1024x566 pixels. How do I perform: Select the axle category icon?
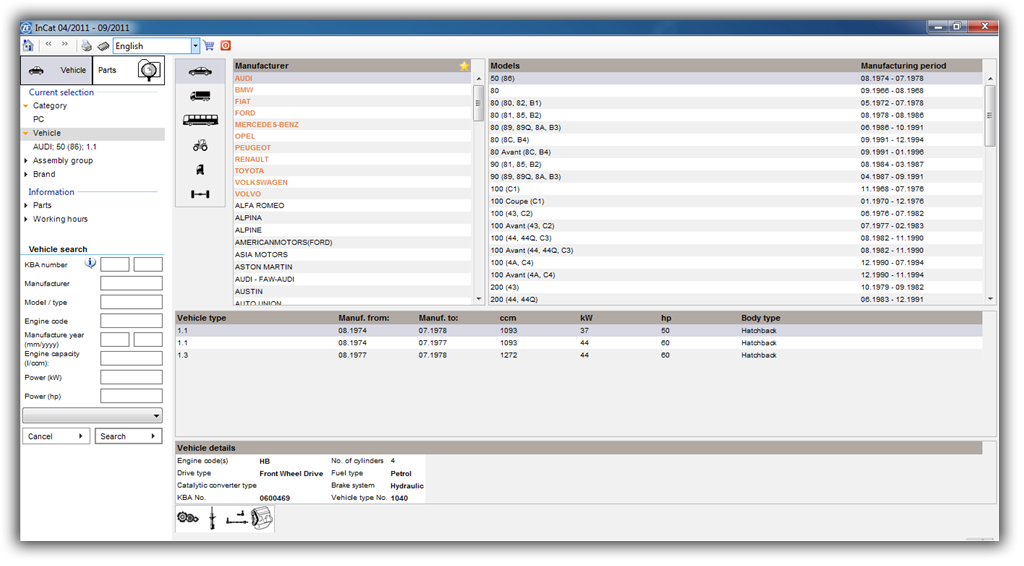[x=200, y=194]
